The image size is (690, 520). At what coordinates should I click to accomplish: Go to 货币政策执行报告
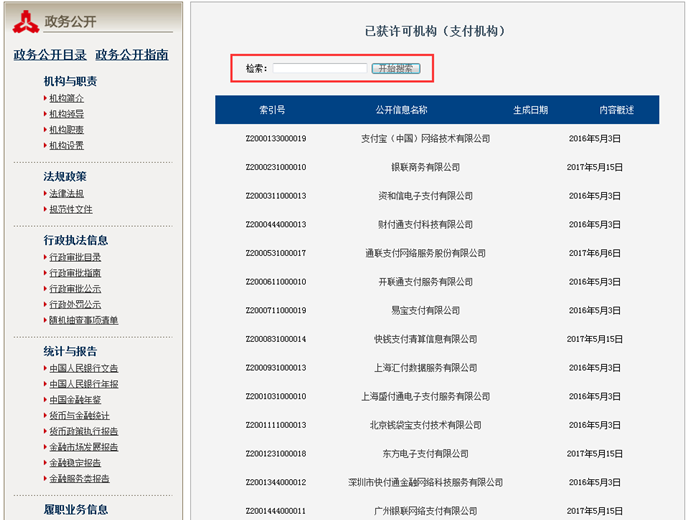[84, 431]
